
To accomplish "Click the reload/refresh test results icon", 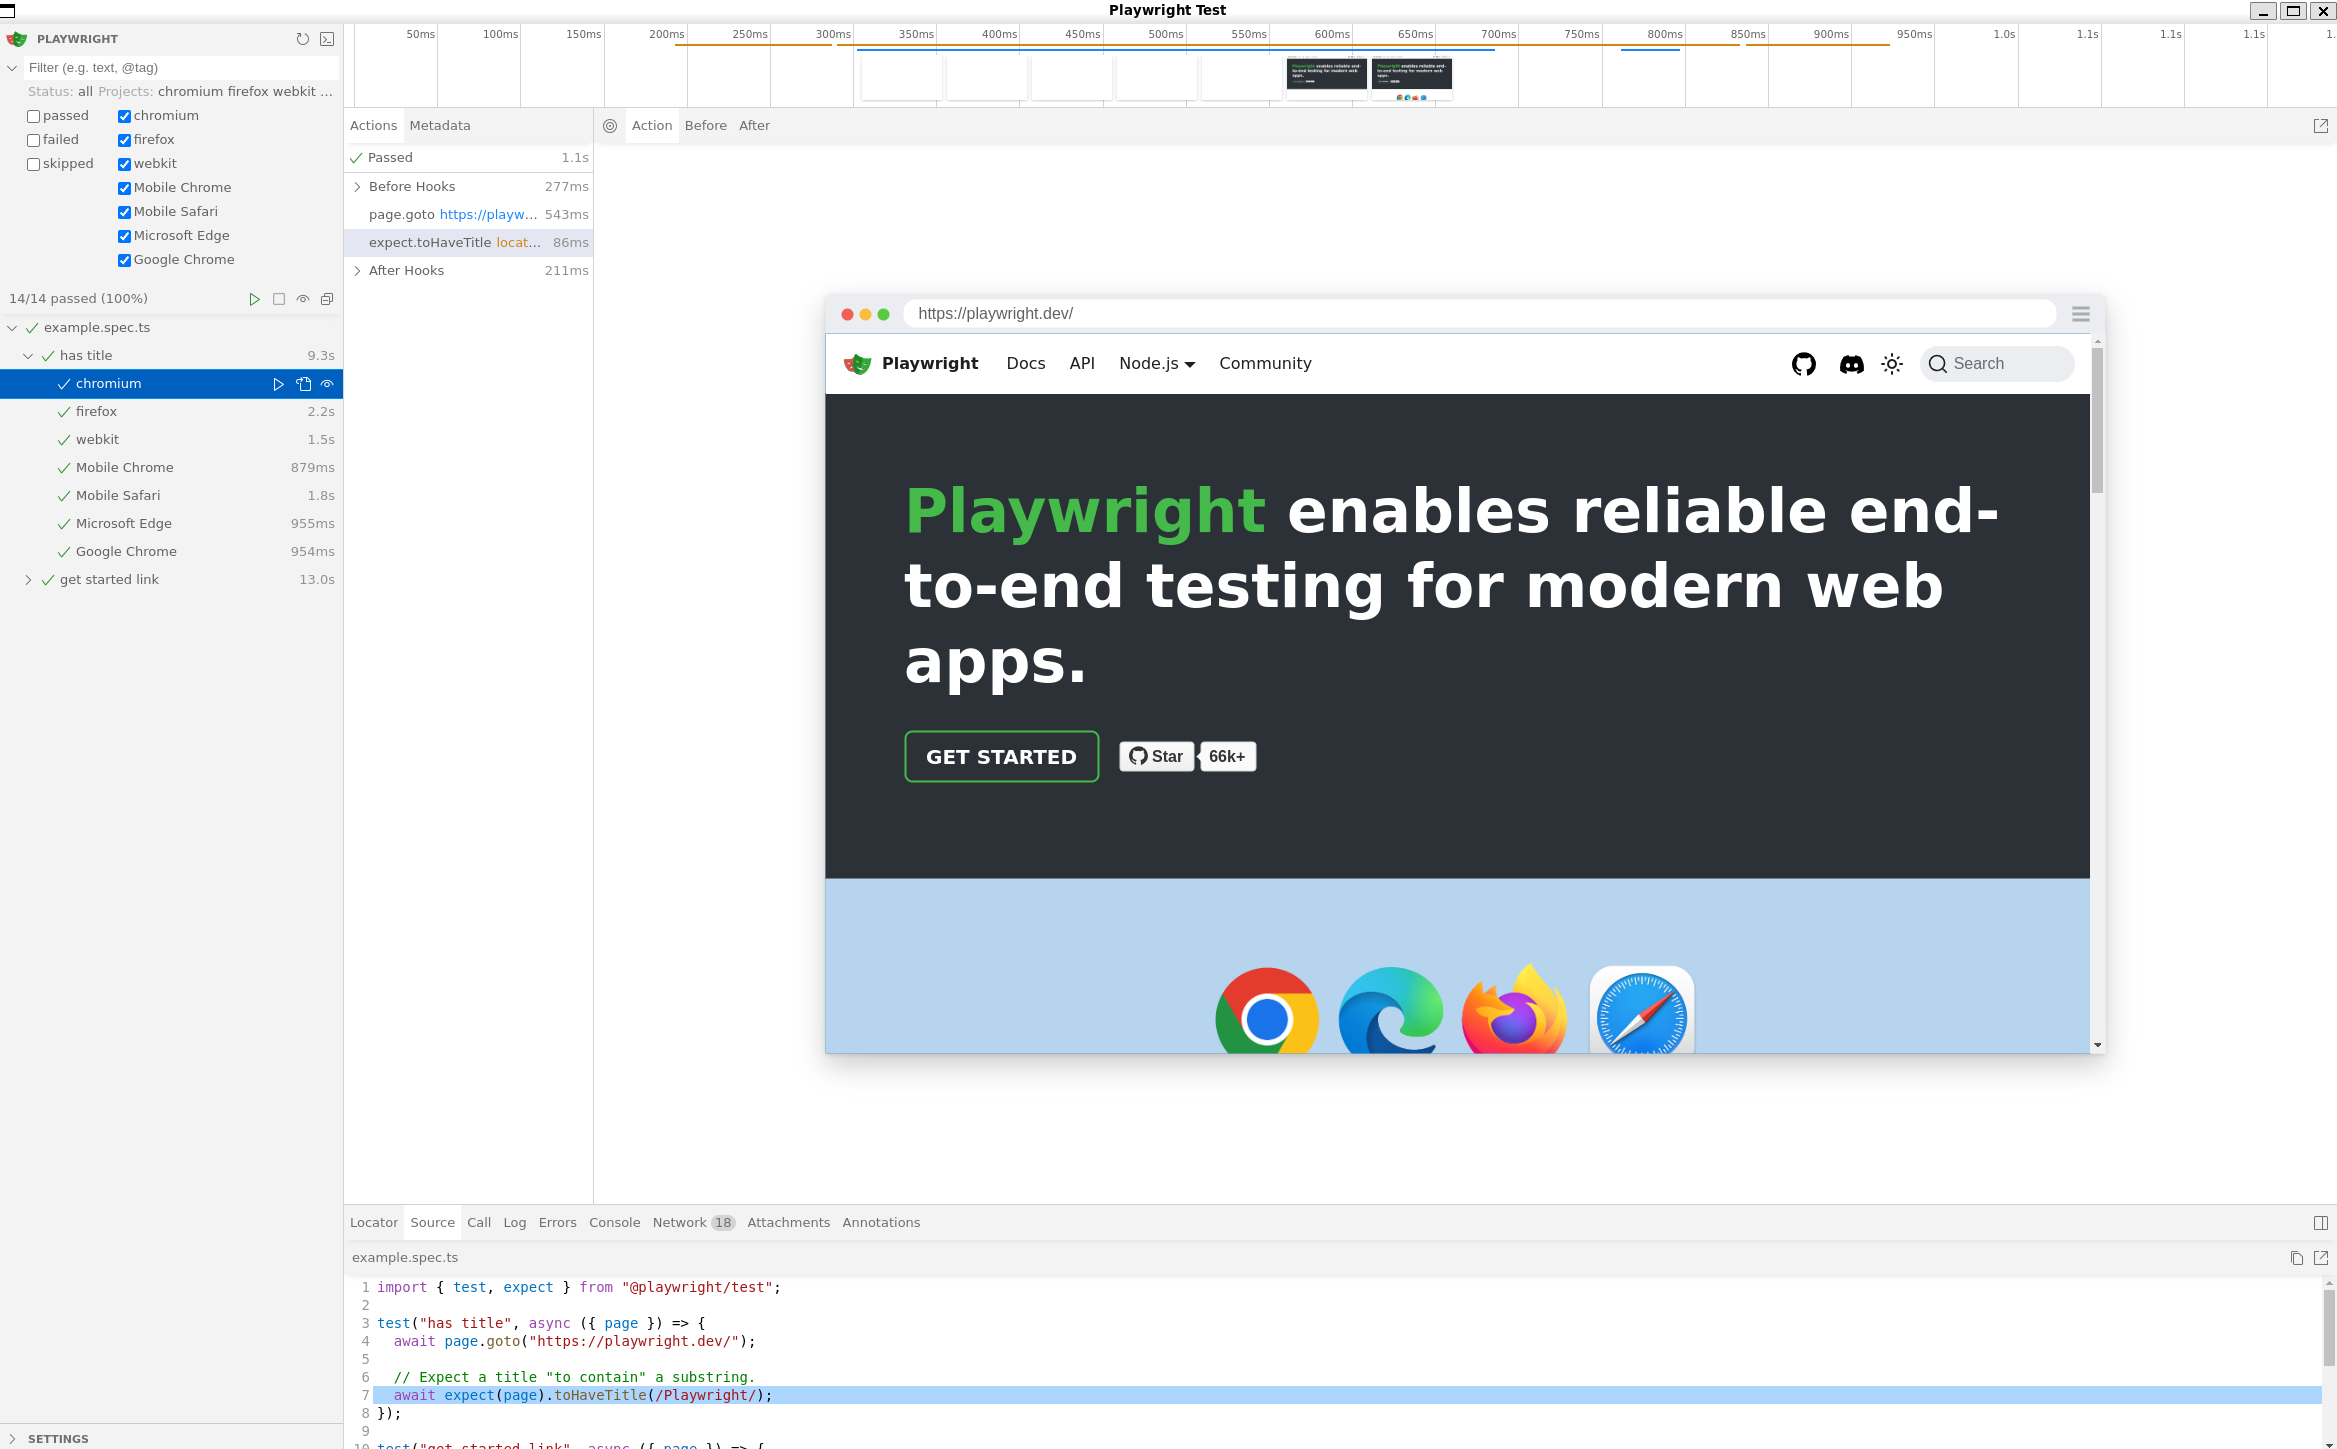I will 302,38.
